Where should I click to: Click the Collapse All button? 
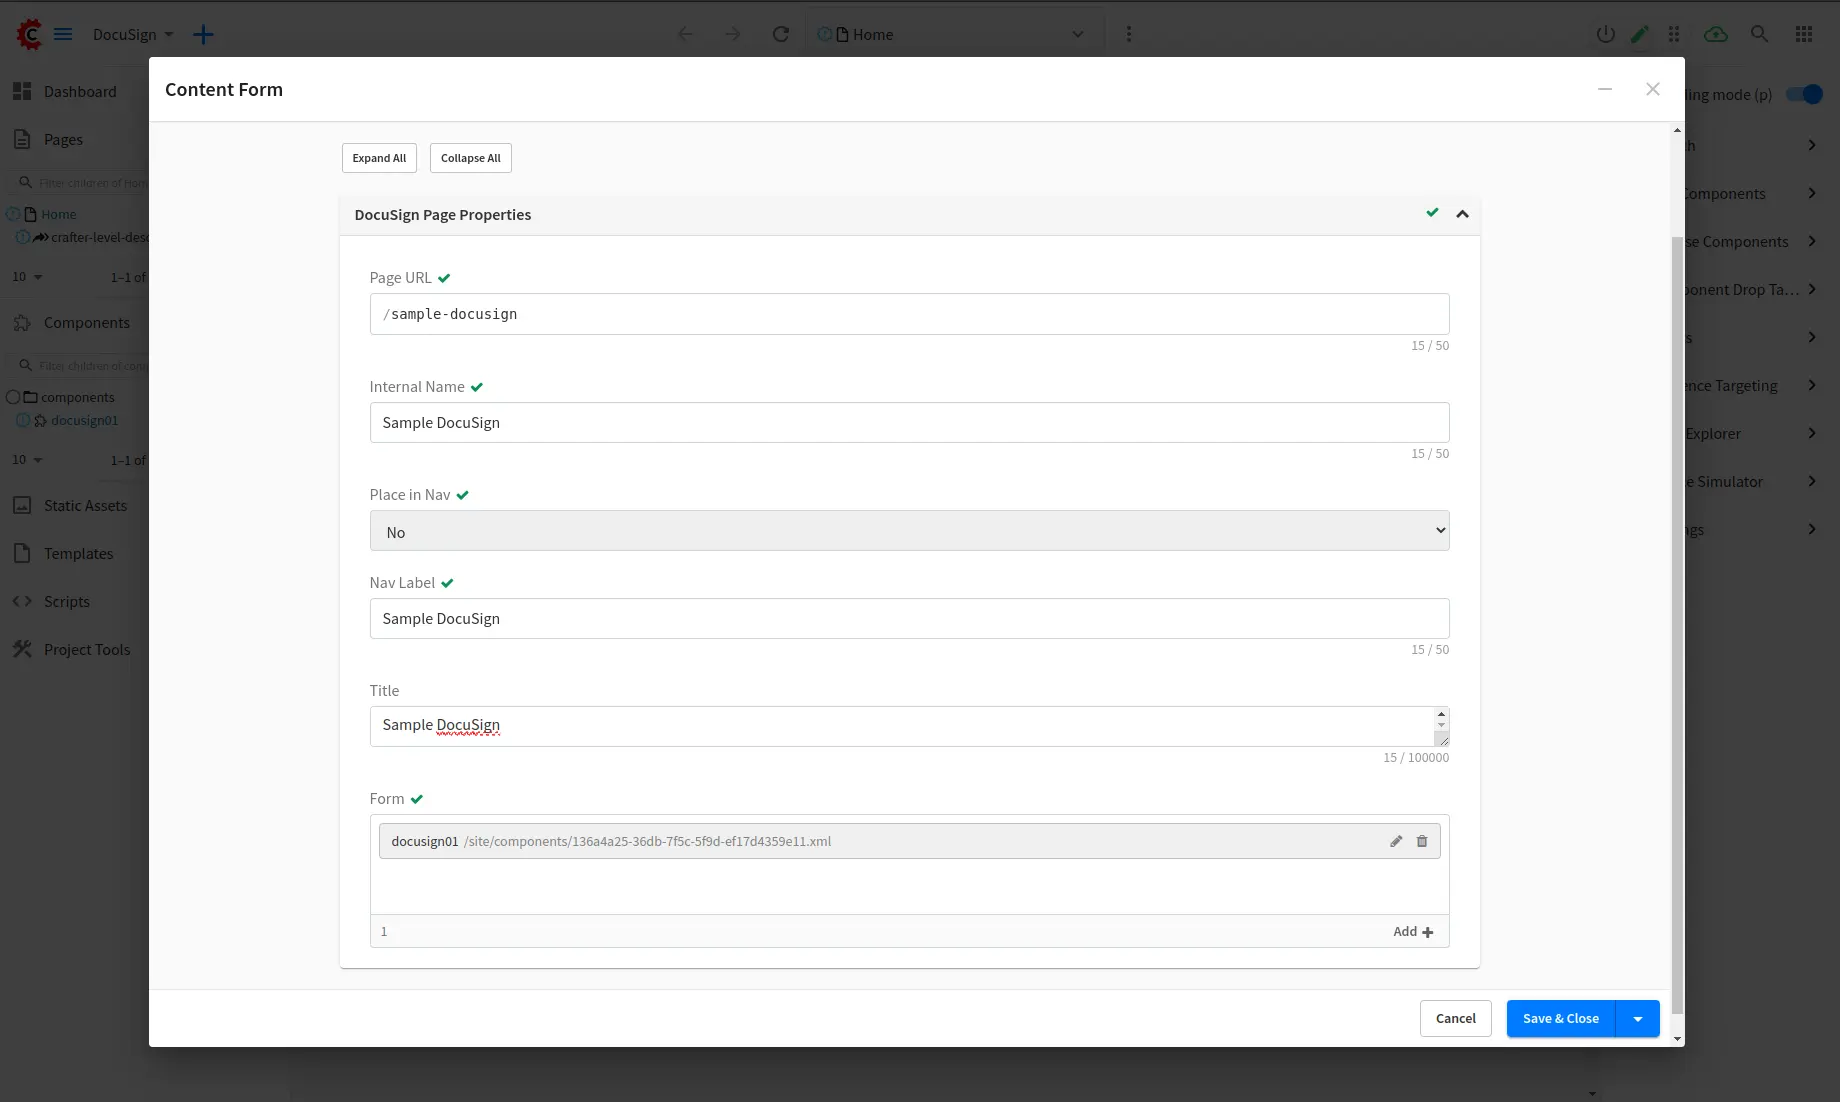click(470, 158)
